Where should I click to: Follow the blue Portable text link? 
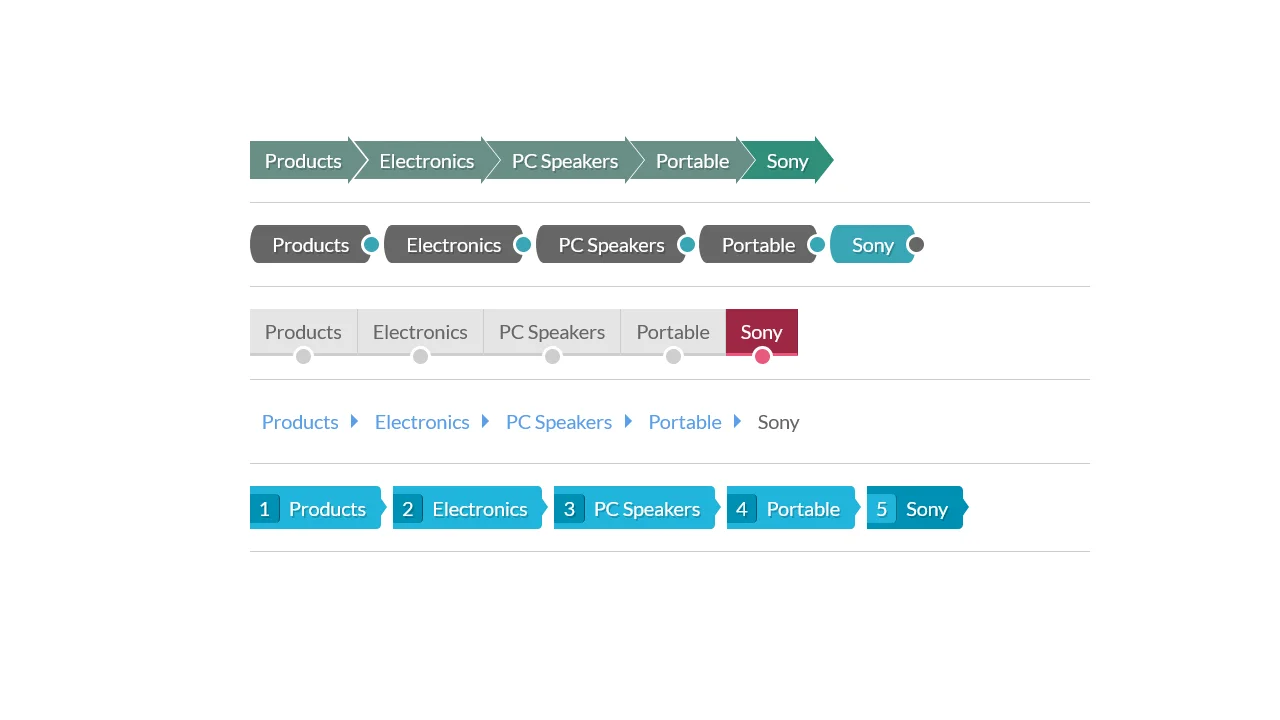tap(685, 422)
